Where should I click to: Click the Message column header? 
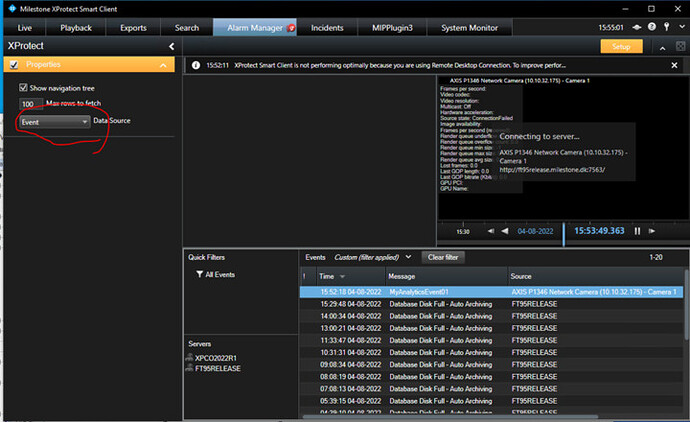pos(446,276)
